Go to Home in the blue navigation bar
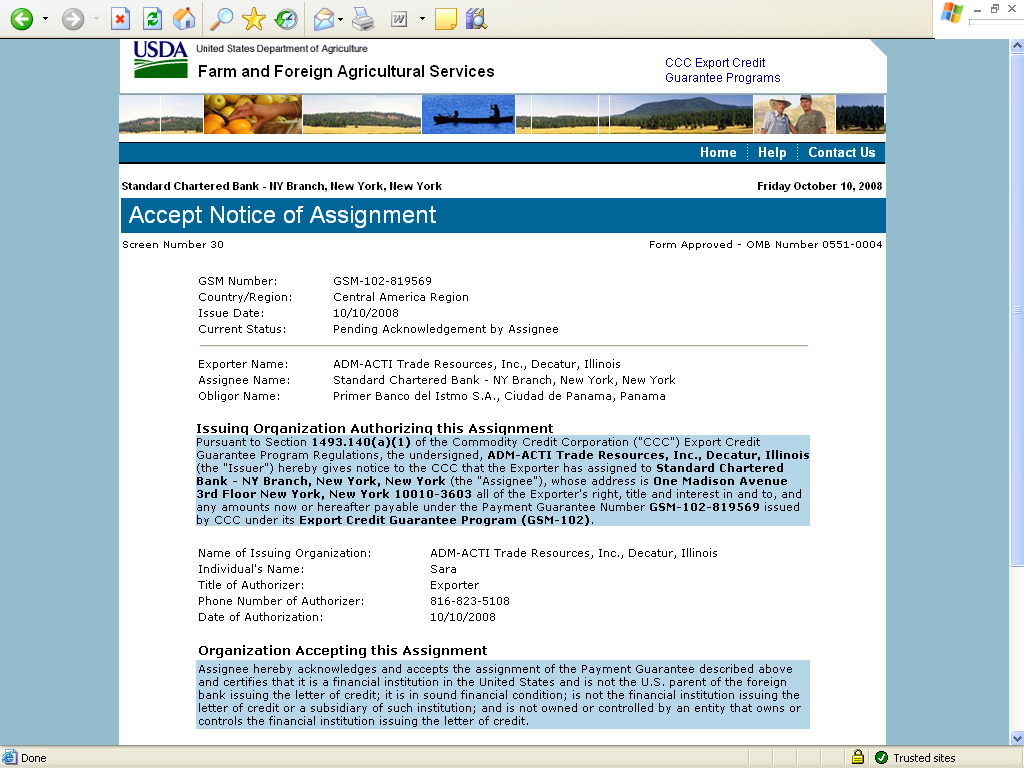This screenshot has width=1024, height=768. click(718, 152)
